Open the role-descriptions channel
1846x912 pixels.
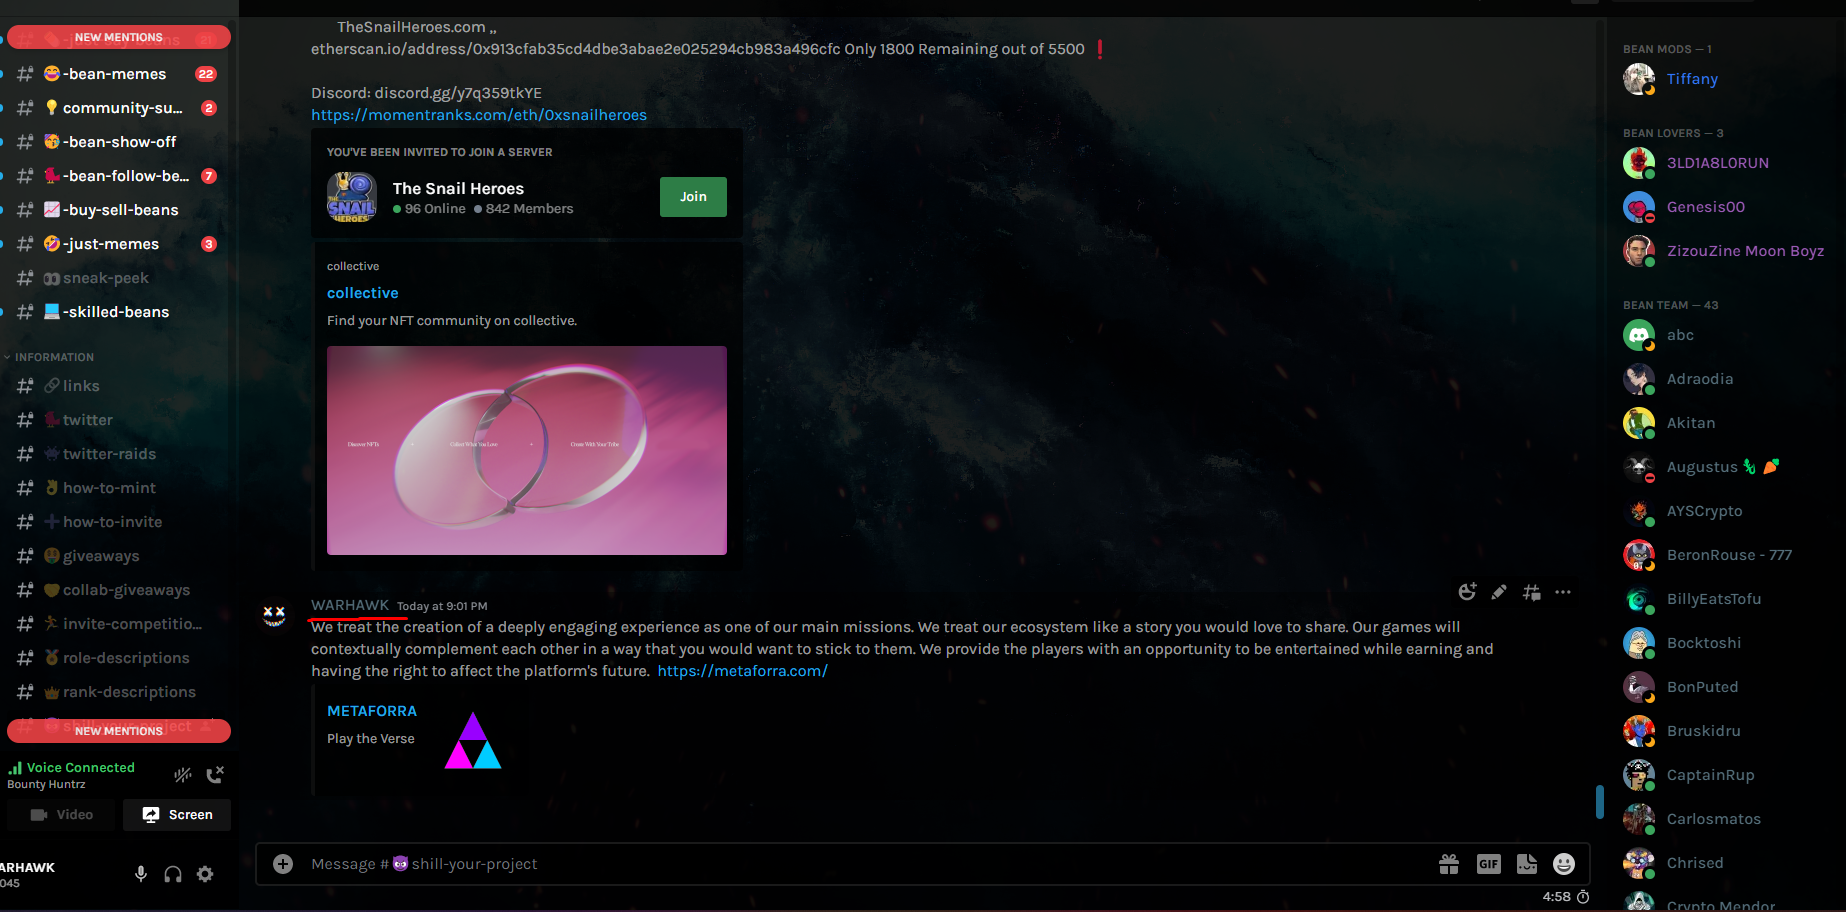(x=119, y=658)
